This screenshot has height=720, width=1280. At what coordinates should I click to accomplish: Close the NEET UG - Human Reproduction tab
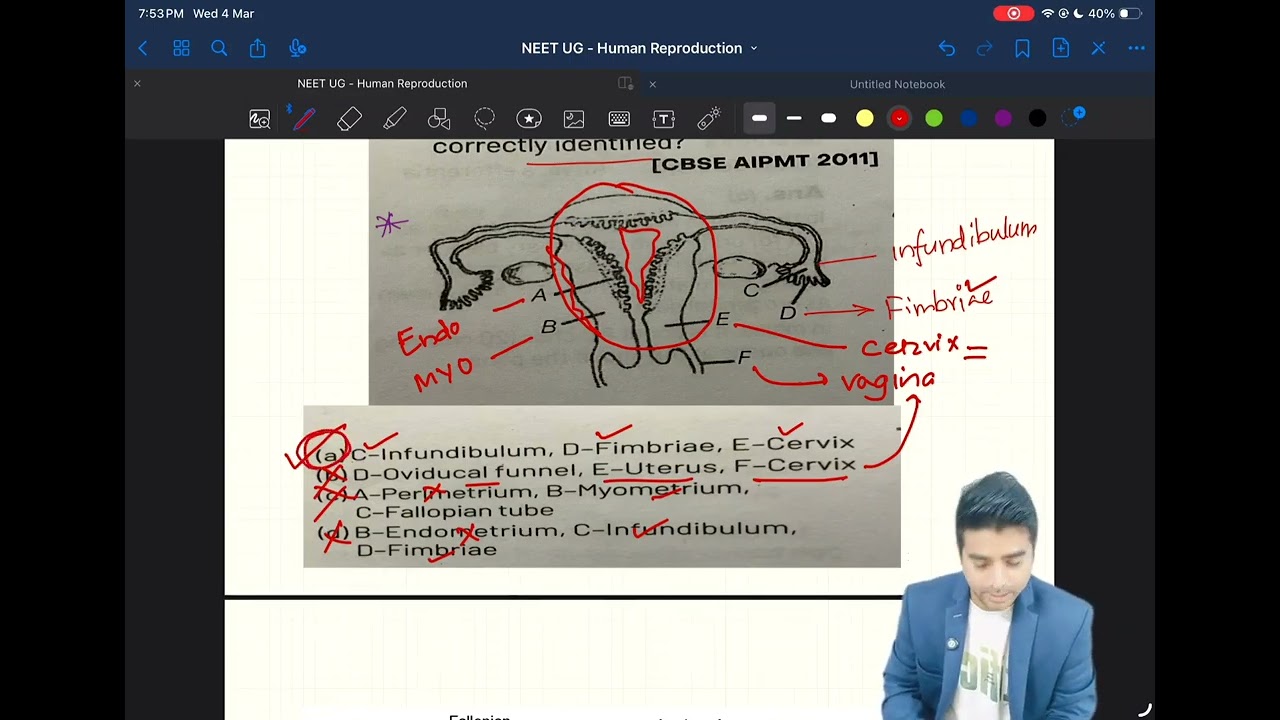tap(137, 84)
